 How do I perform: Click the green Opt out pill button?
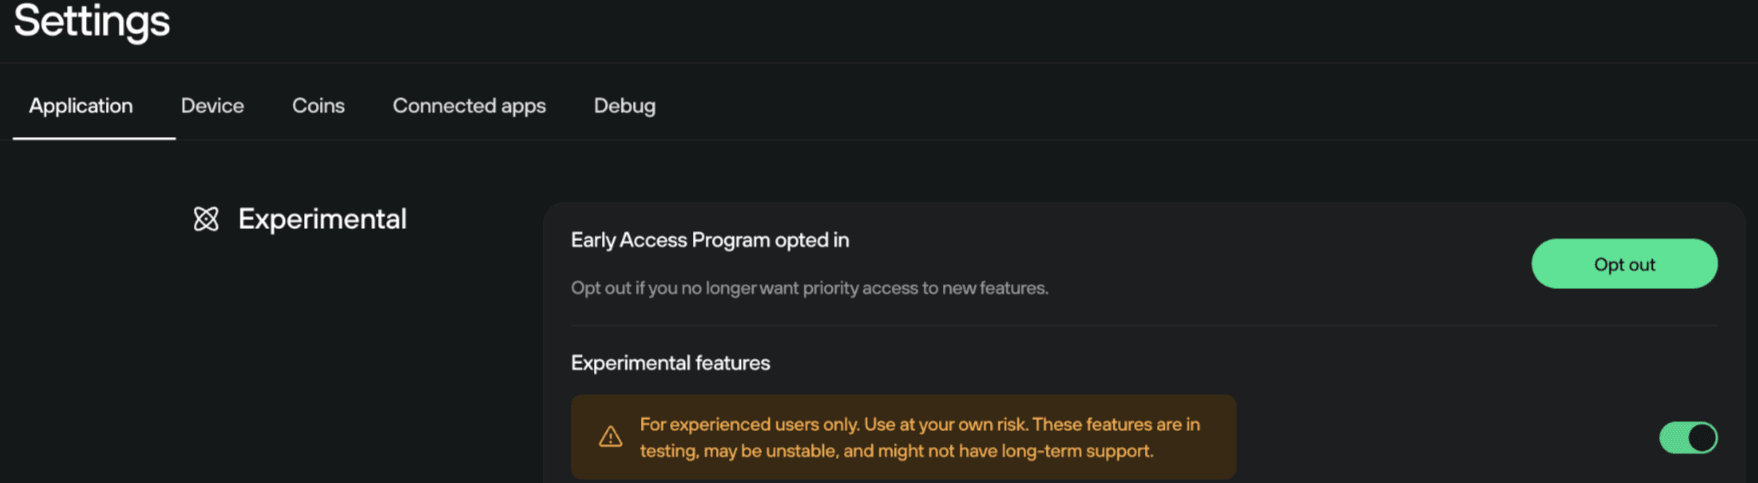tap(1624, 264)
